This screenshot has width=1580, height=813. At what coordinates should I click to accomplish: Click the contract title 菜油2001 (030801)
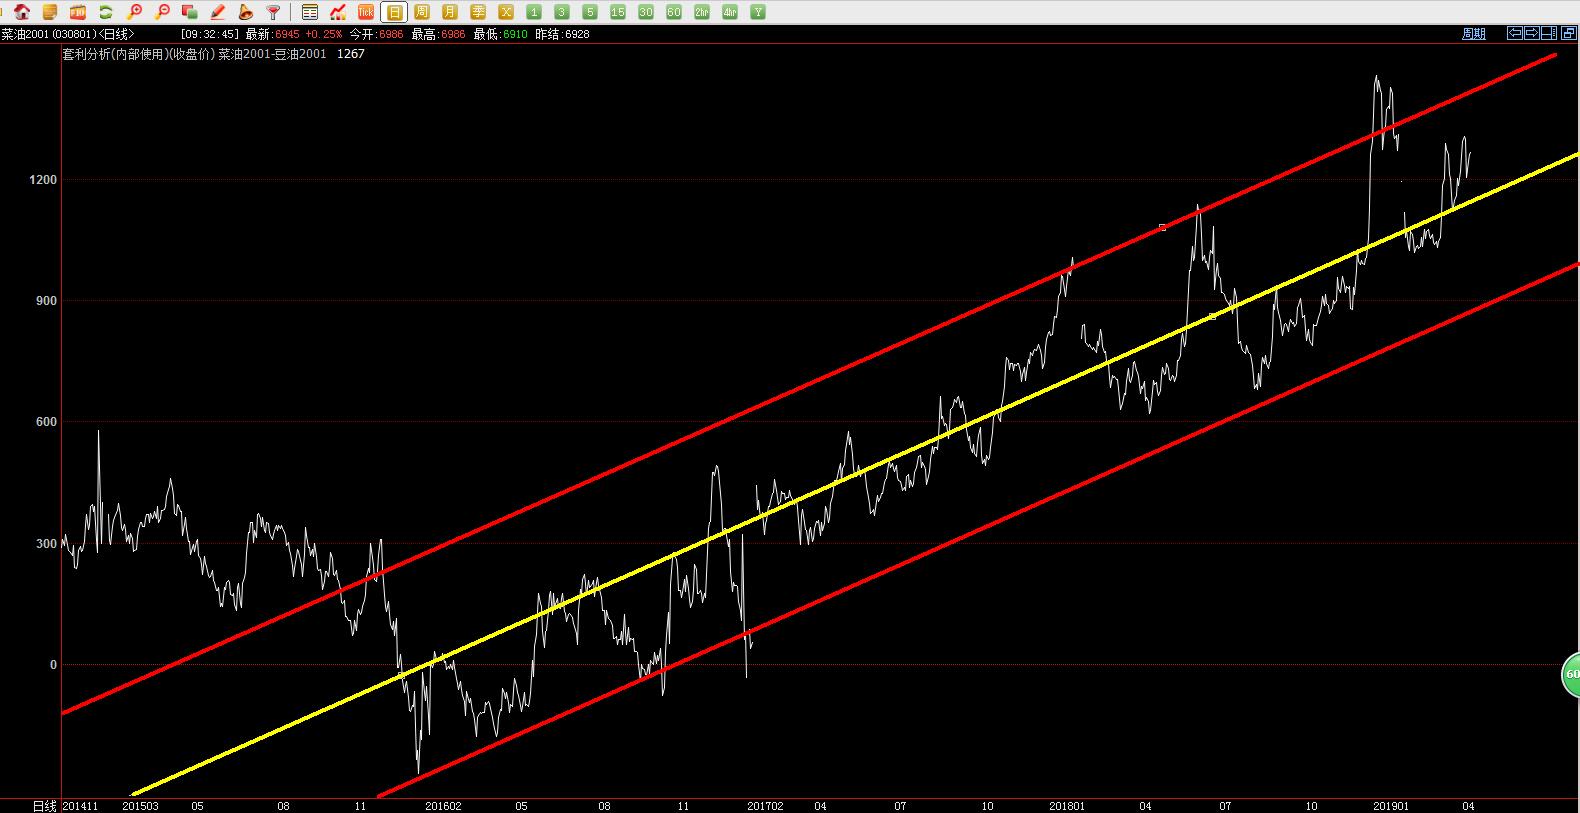click(x=48, y=34)
